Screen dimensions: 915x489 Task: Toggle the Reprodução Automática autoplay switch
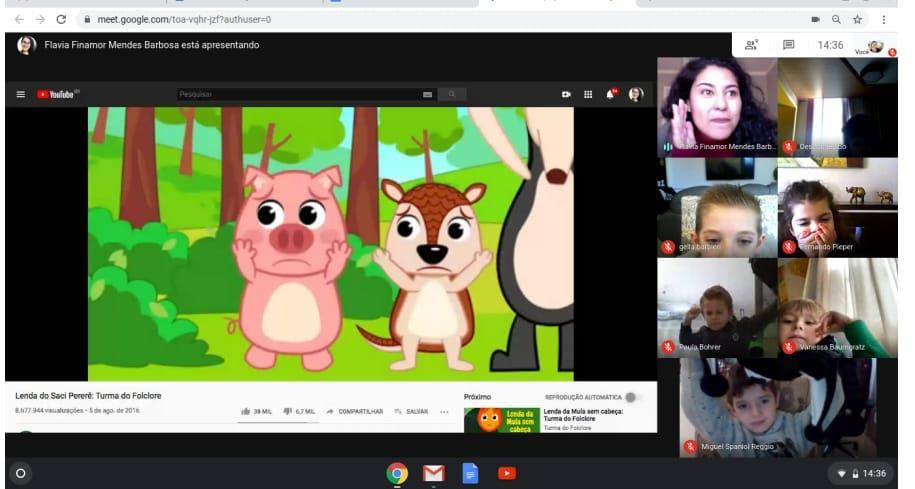point(631,397)
